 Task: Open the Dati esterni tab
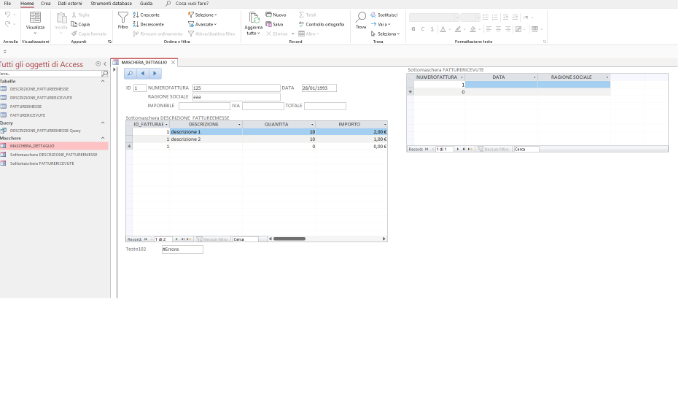70,3
